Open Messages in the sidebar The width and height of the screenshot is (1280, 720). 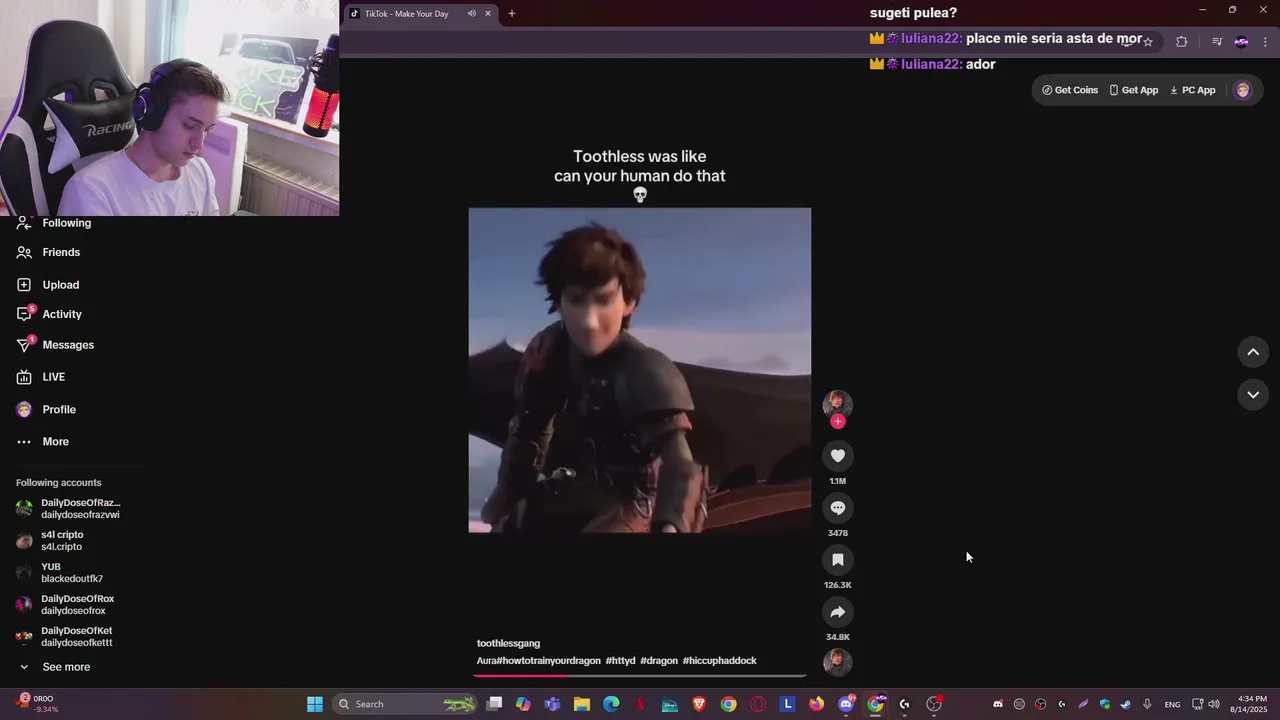(55, 345)
